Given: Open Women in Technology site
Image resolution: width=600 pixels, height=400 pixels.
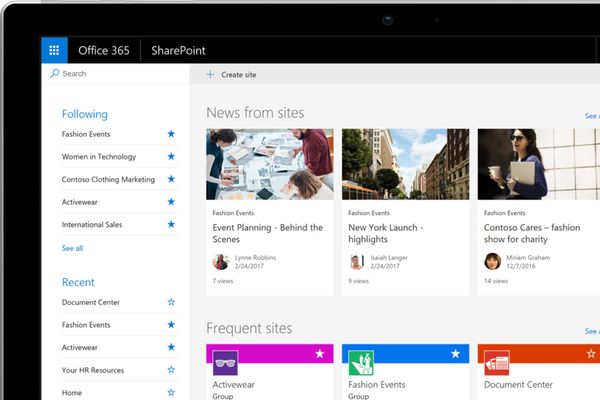Looking at the screenshot, I should click(x=99, y=157).
